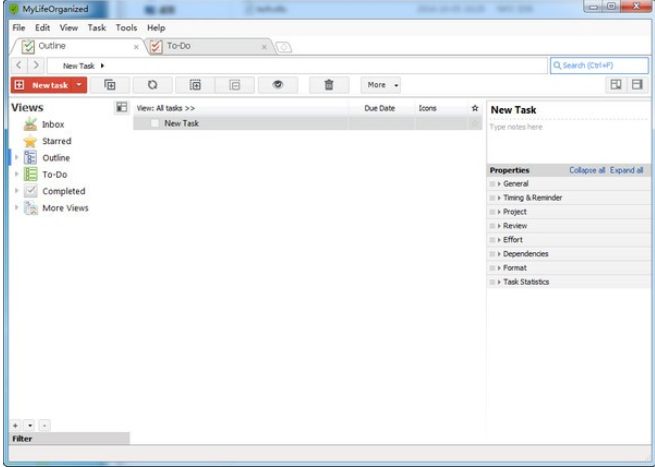Open the Tools menu
The image size is (655, 467).
click(x=127, y=28)
